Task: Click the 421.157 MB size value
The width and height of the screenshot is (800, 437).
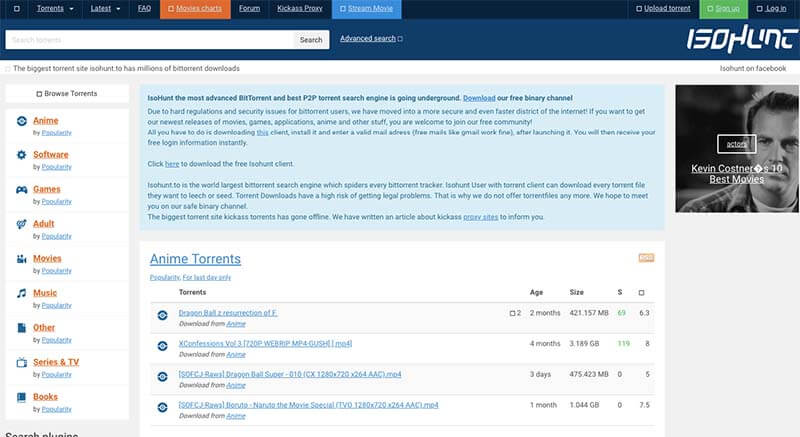Action: click(x=589, y=313)
